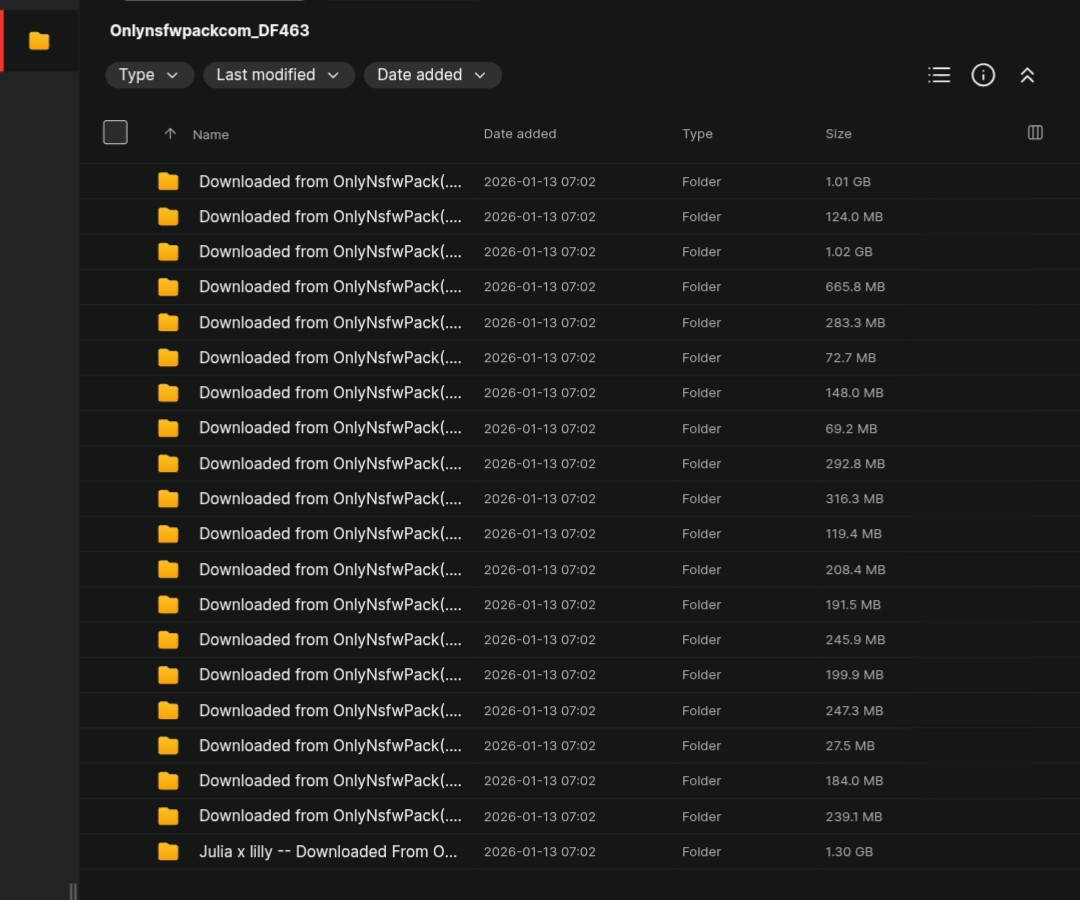Select the folder icon of the 245.9 MB row
This screenshot has width=1080, height=900.
pos(168,640)
